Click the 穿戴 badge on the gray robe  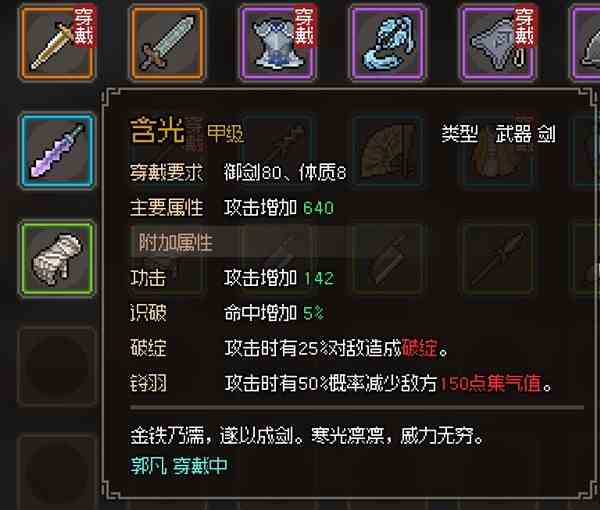pos(524,26)
